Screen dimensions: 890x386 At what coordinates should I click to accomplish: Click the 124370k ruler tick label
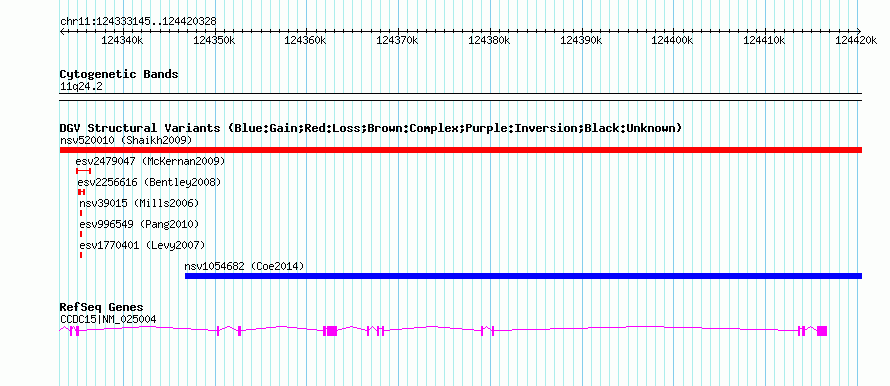[398, 41]
